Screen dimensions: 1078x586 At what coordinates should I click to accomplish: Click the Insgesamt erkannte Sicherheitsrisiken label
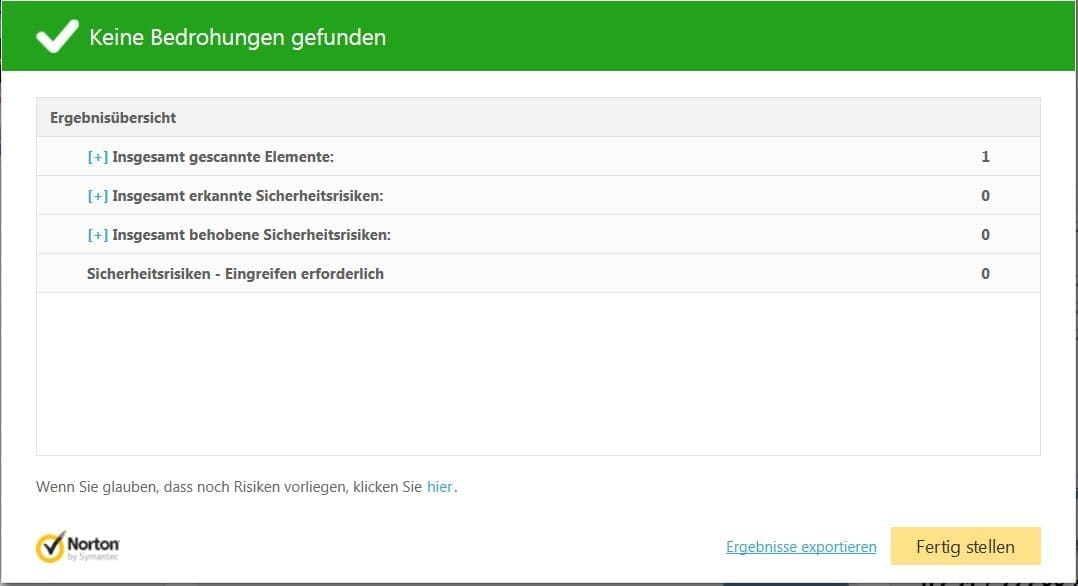coord(248,196)
